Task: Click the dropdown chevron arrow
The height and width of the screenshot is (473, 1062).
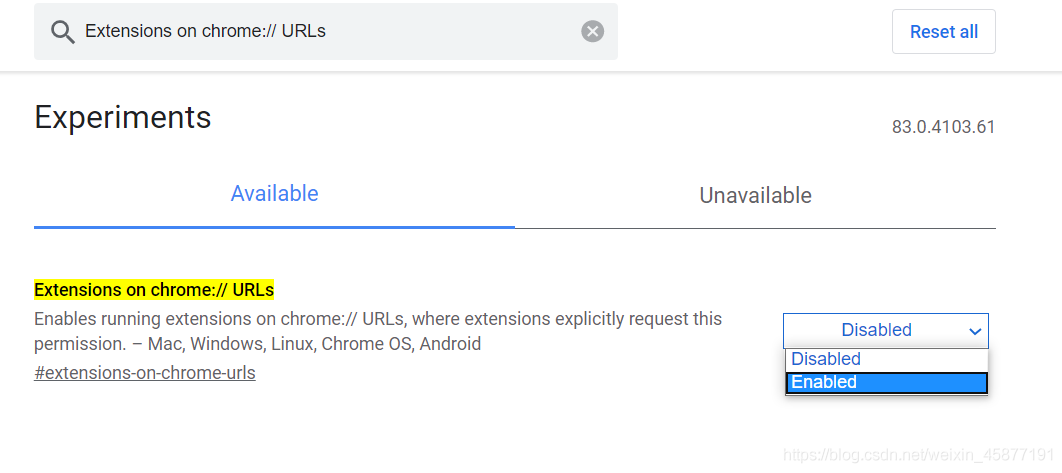Action: tap(975, 331)
